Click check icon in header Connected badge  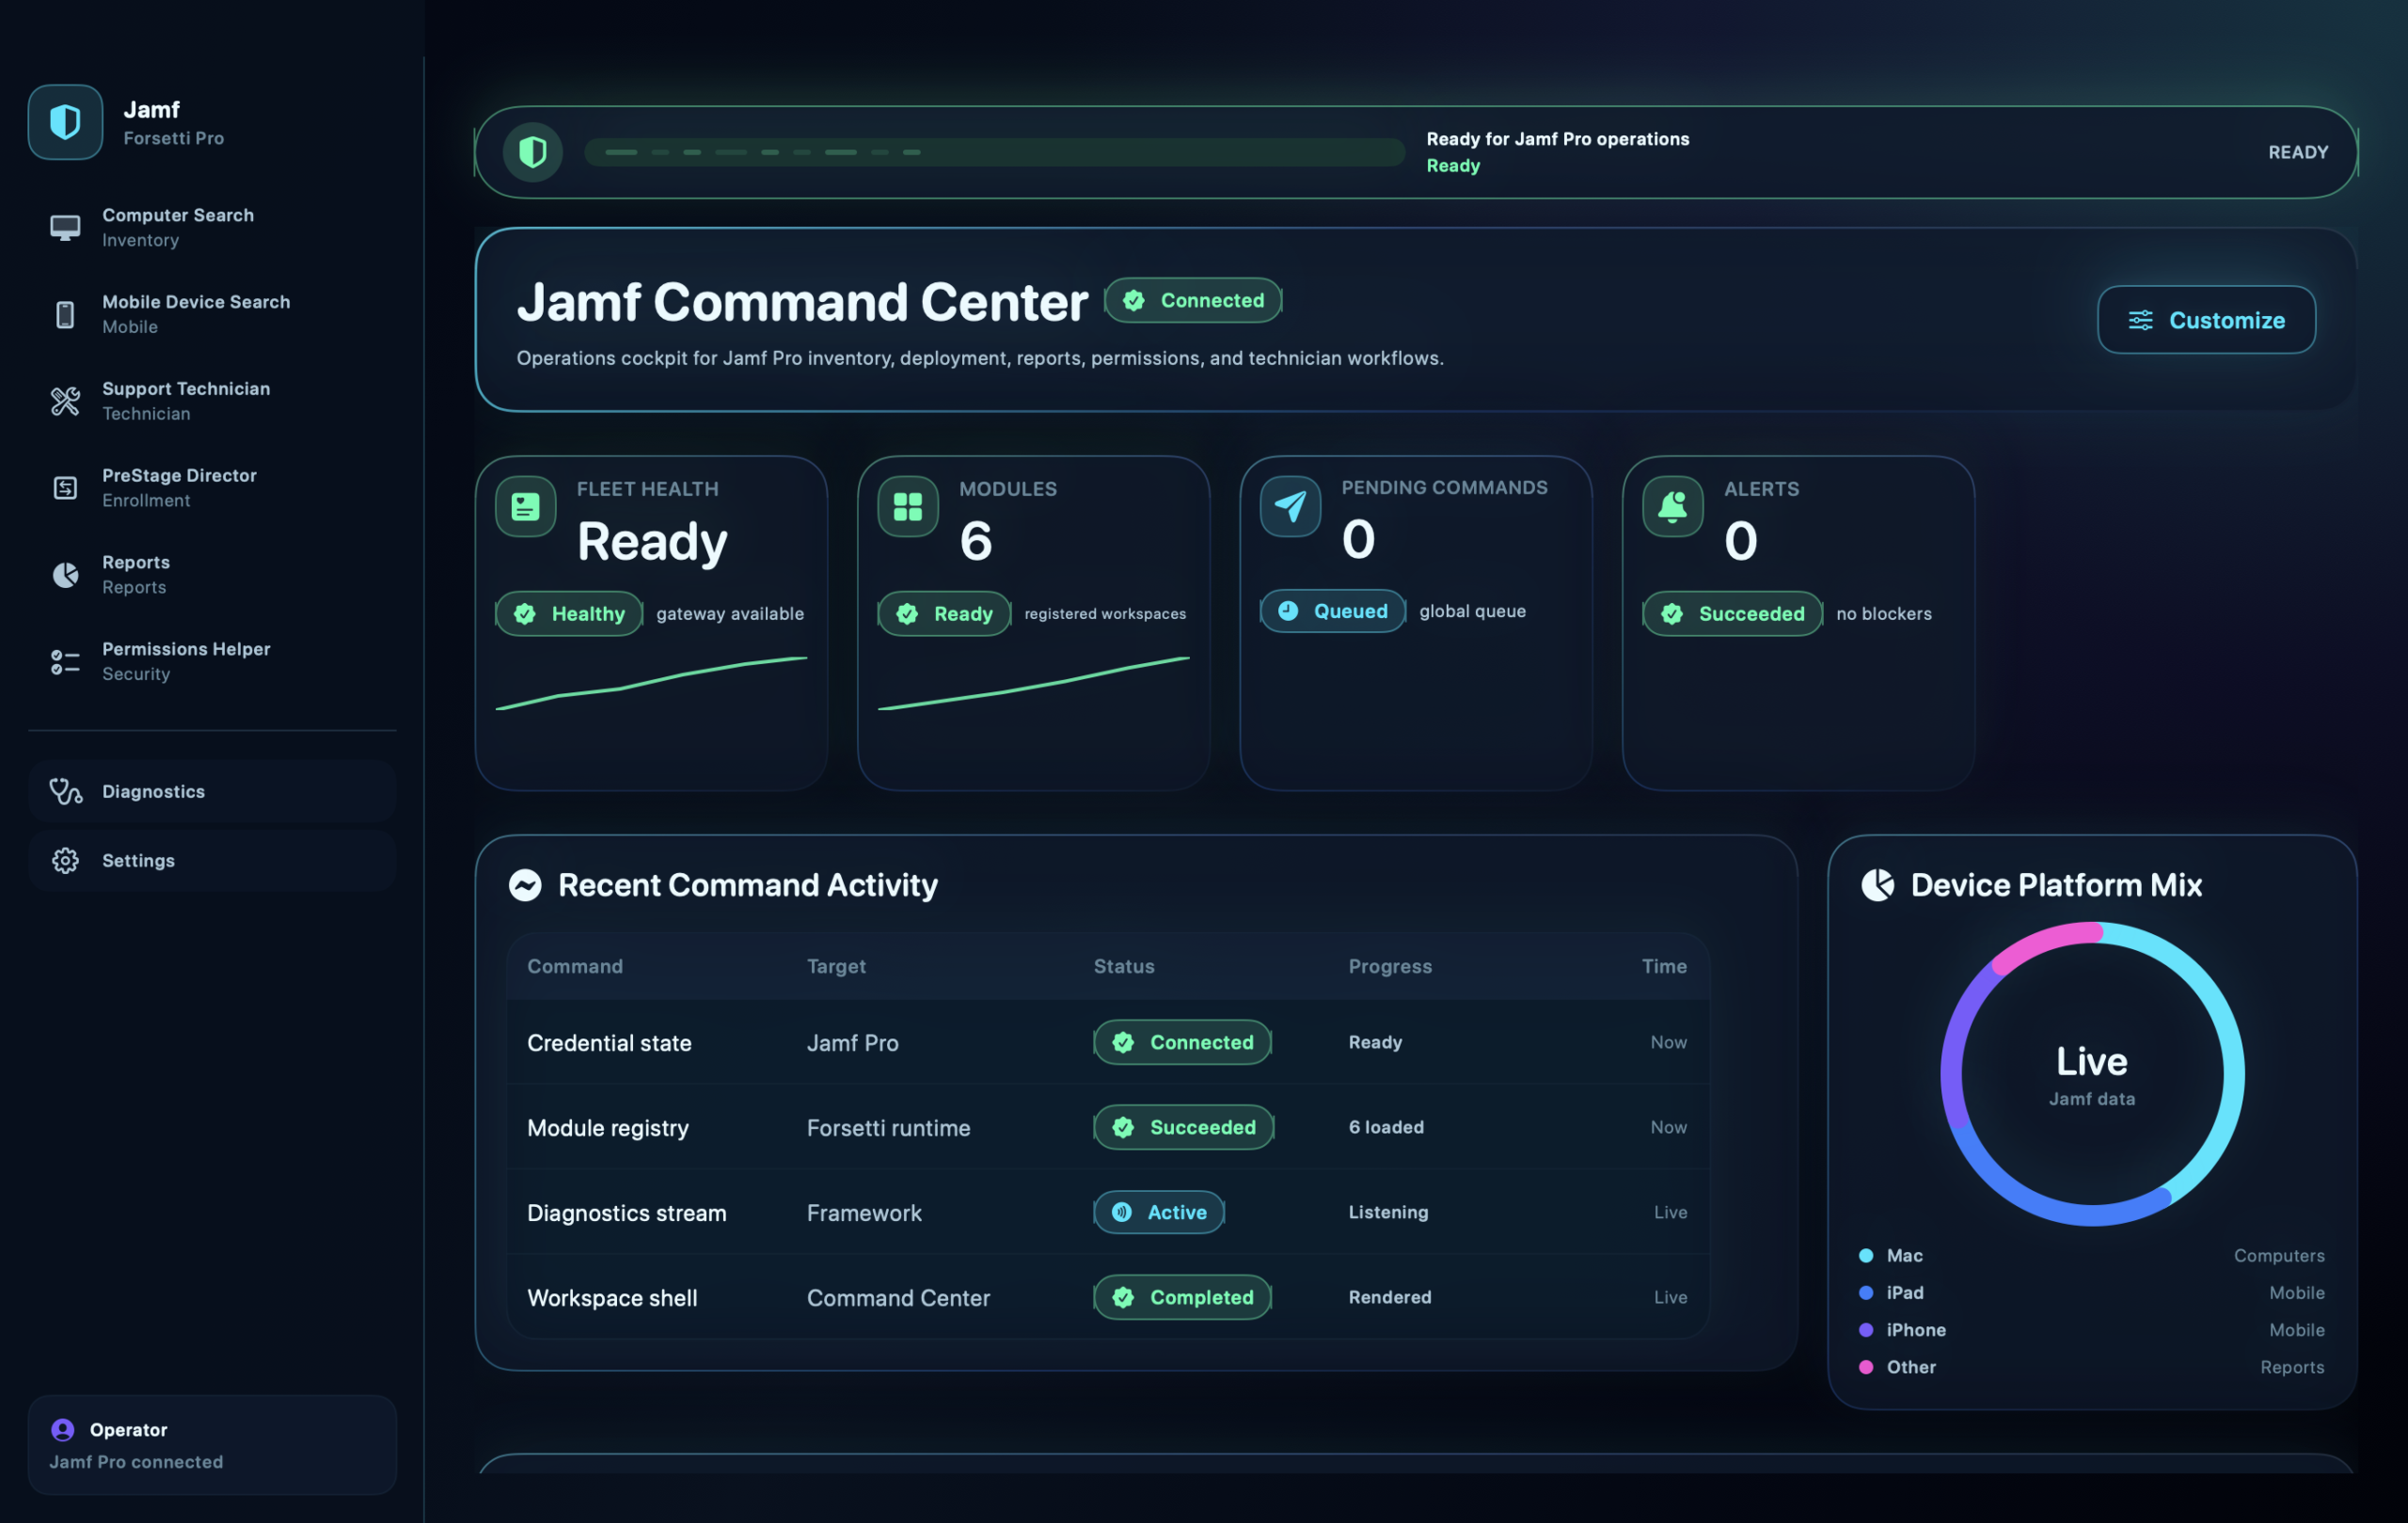click(1134, 301)
